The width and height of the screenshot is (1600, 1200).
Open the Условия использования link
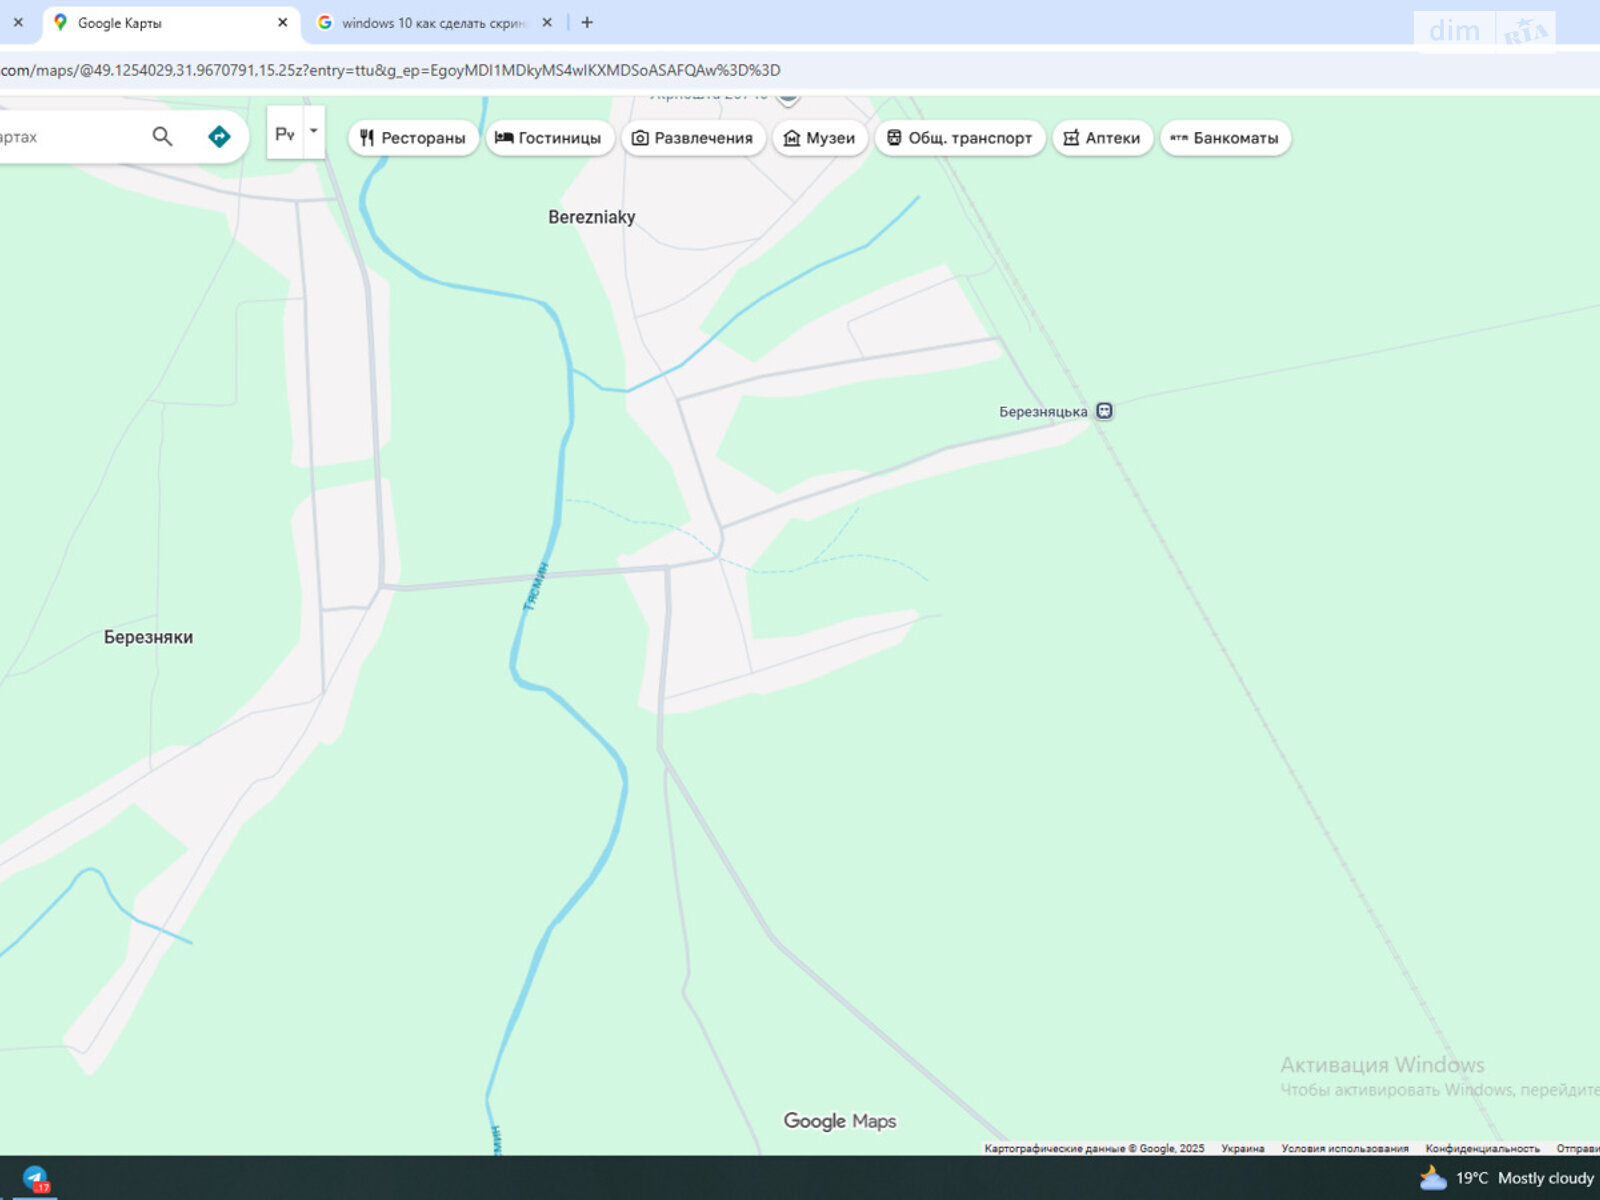tap(1344, 1148)
